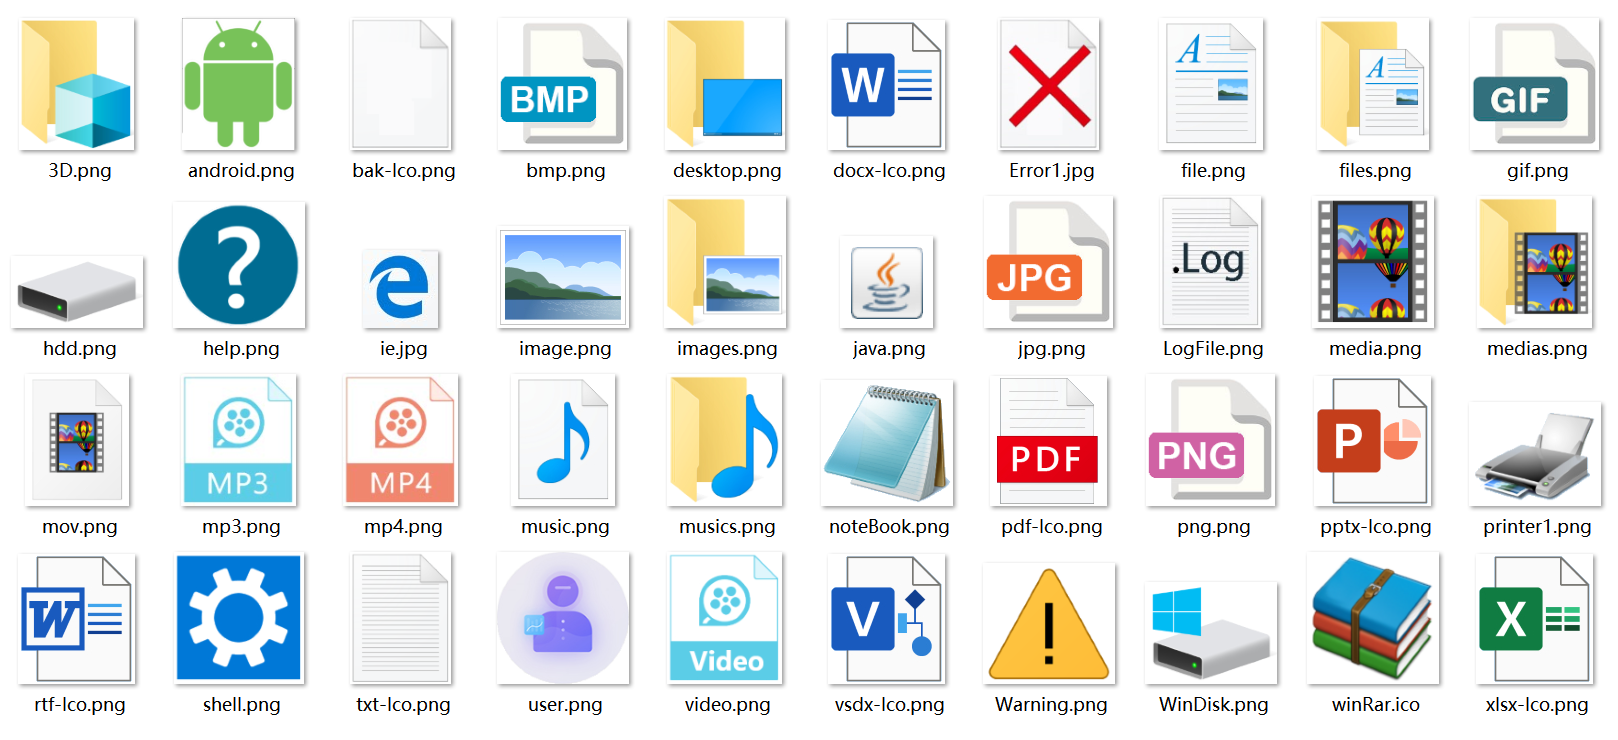Viewport: 1618px width, 740px height.
Task: Select the media.png film strip icon
Action: pos(1373,262)
